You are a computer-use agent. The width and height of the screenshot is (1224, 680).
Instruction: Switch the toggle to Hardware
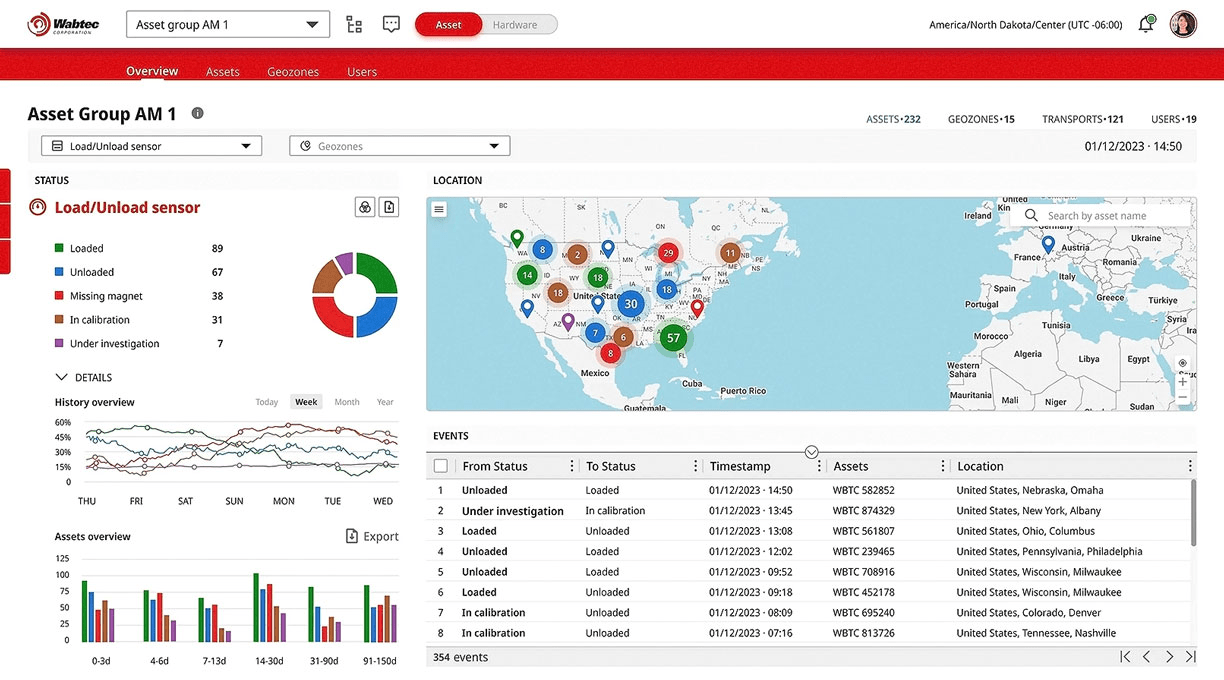tap(515, 25)
